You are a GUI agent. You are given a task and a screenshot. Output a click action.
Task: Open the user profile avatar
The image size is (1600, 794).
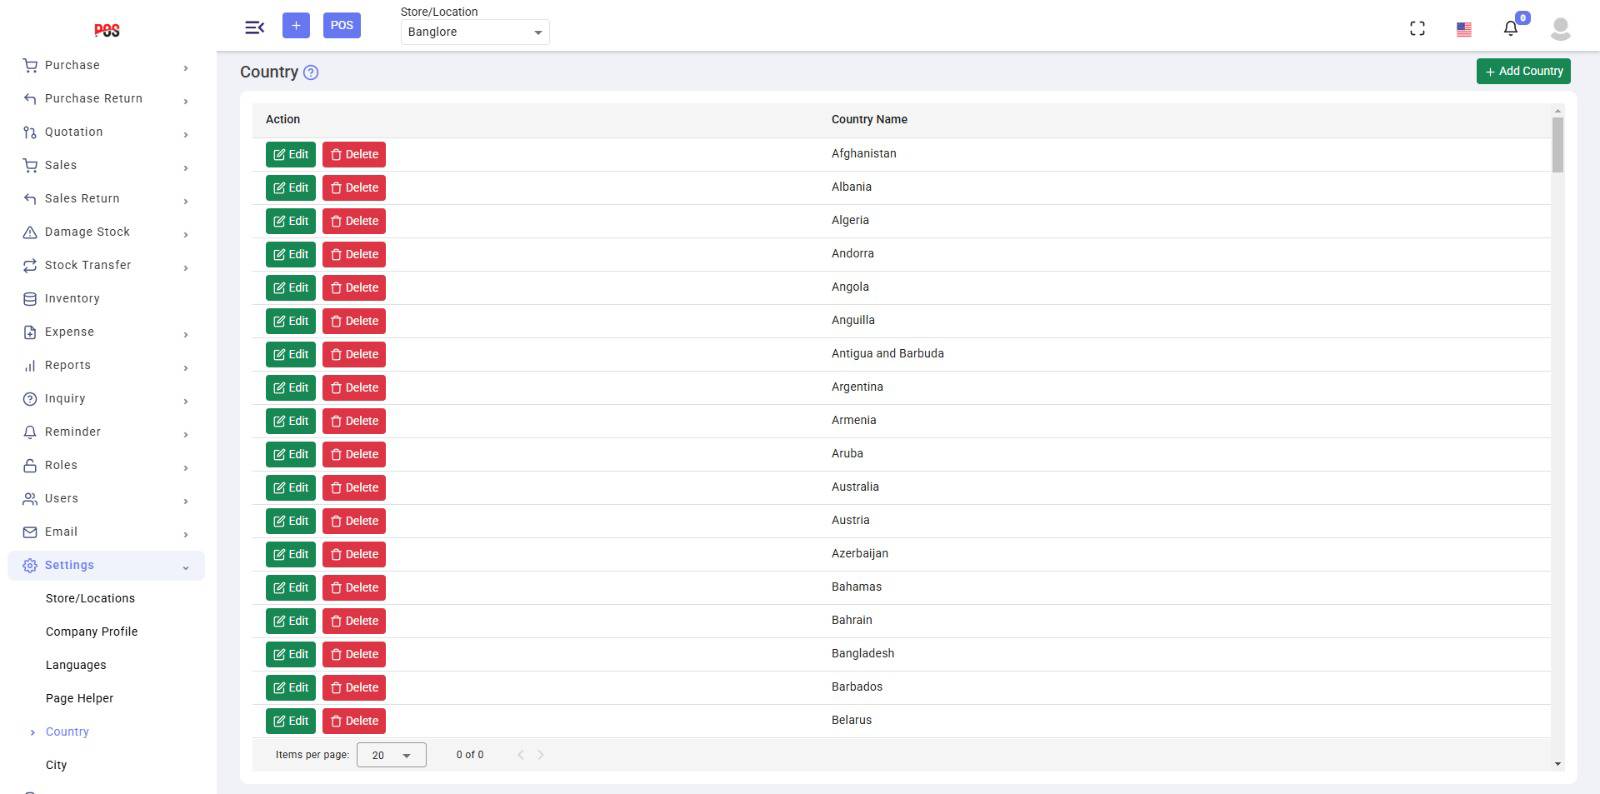click(x=1560, y=29)
